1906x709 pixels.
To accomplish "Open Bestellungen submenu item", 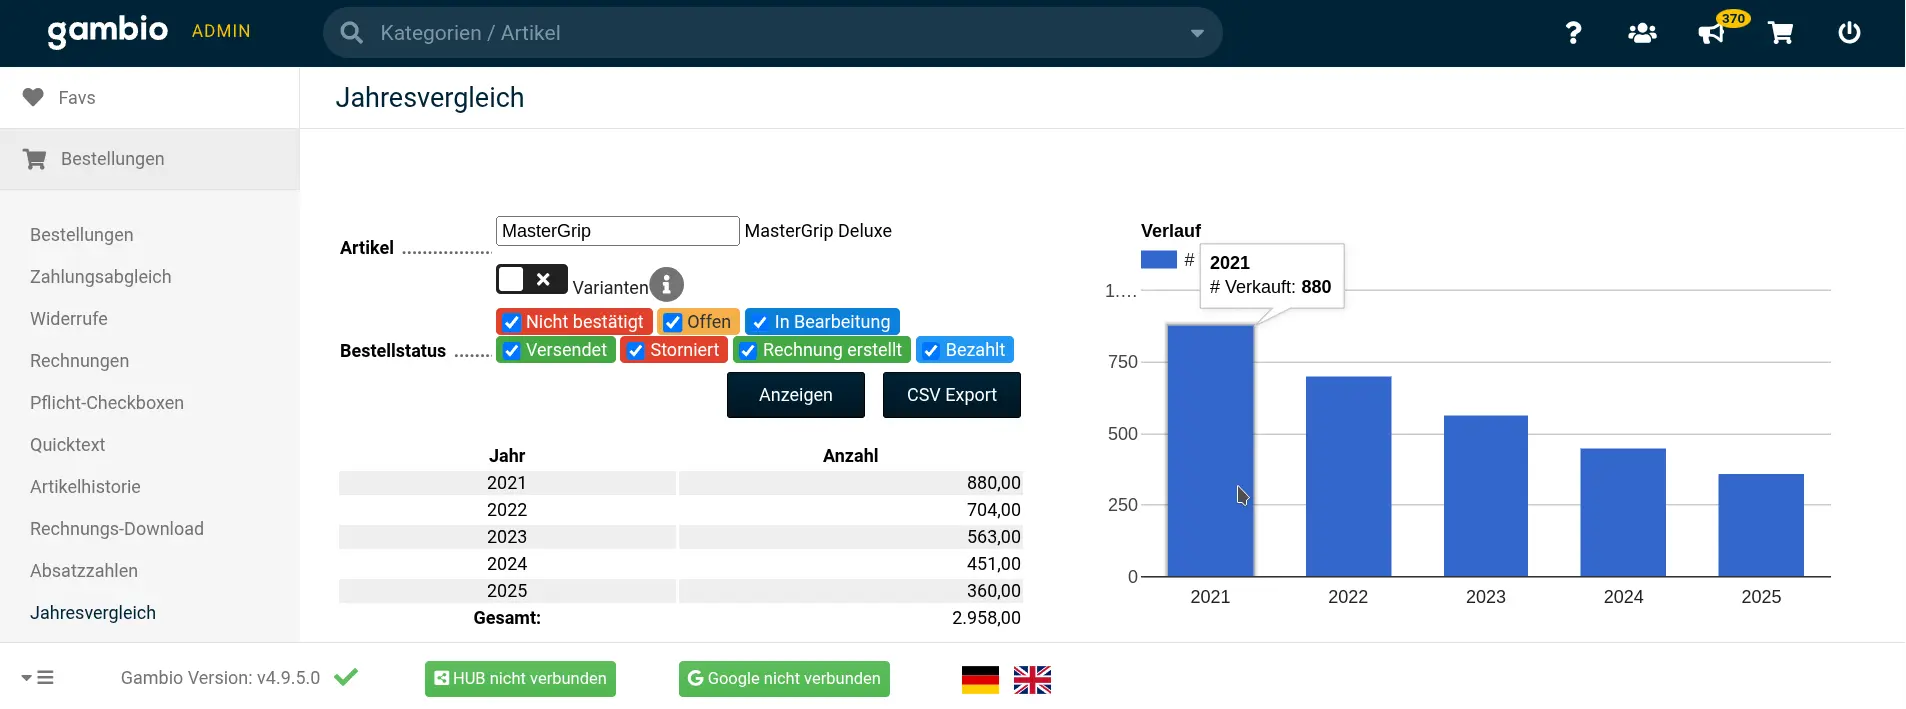I will pos(82,235).
